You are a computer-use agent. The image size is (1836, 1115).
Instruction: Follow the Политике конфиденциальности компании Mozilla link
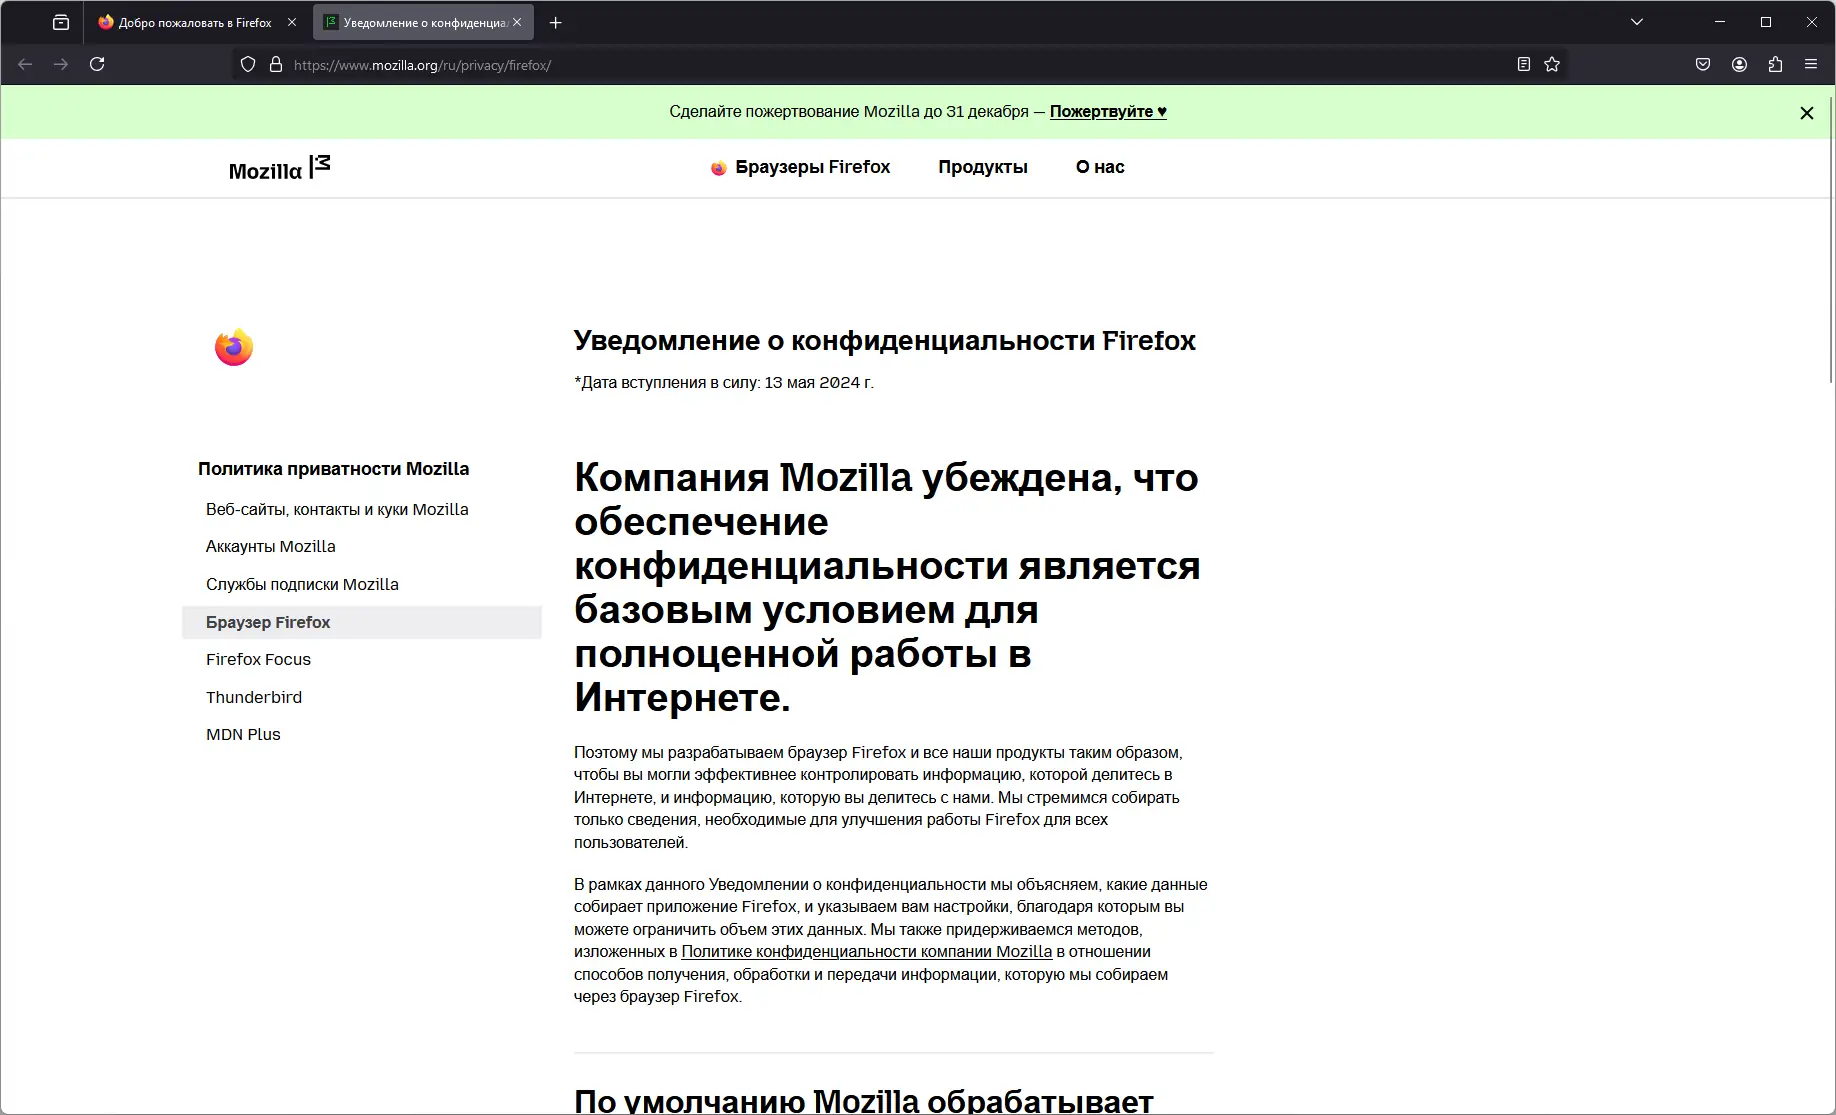point(864,952)
